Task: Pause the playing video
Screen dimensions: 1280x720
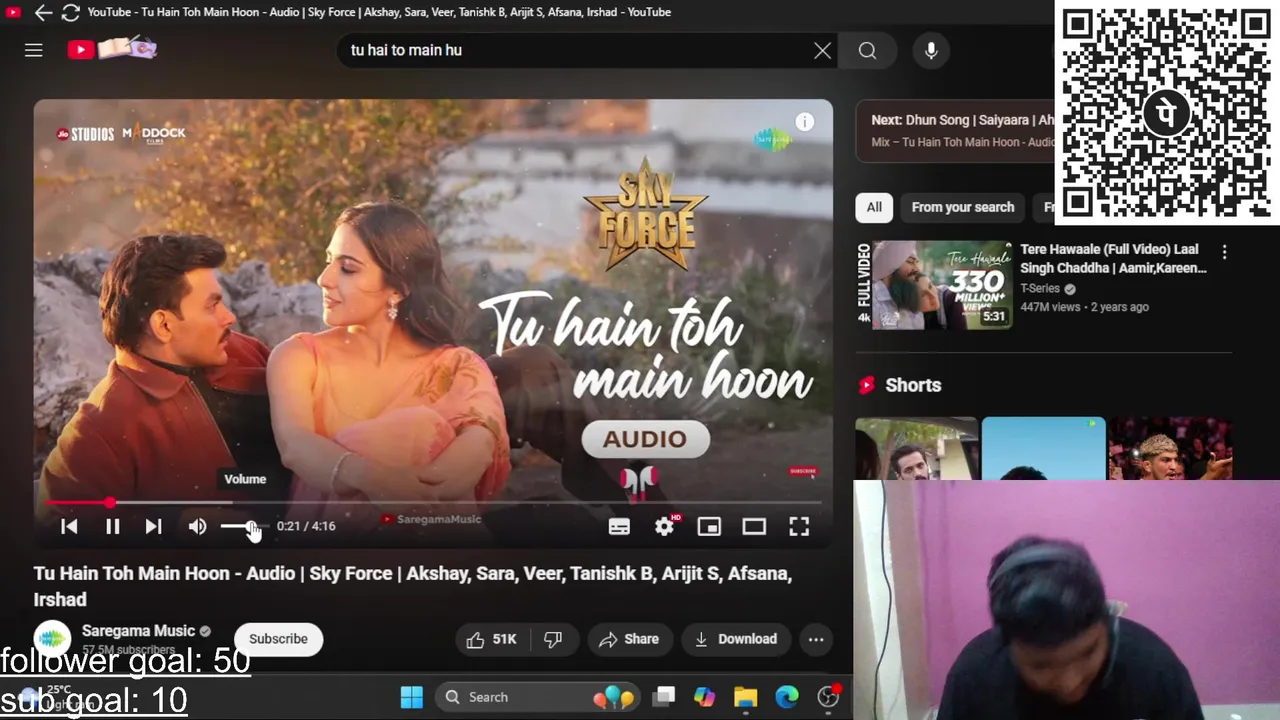Action: point(113,526)
